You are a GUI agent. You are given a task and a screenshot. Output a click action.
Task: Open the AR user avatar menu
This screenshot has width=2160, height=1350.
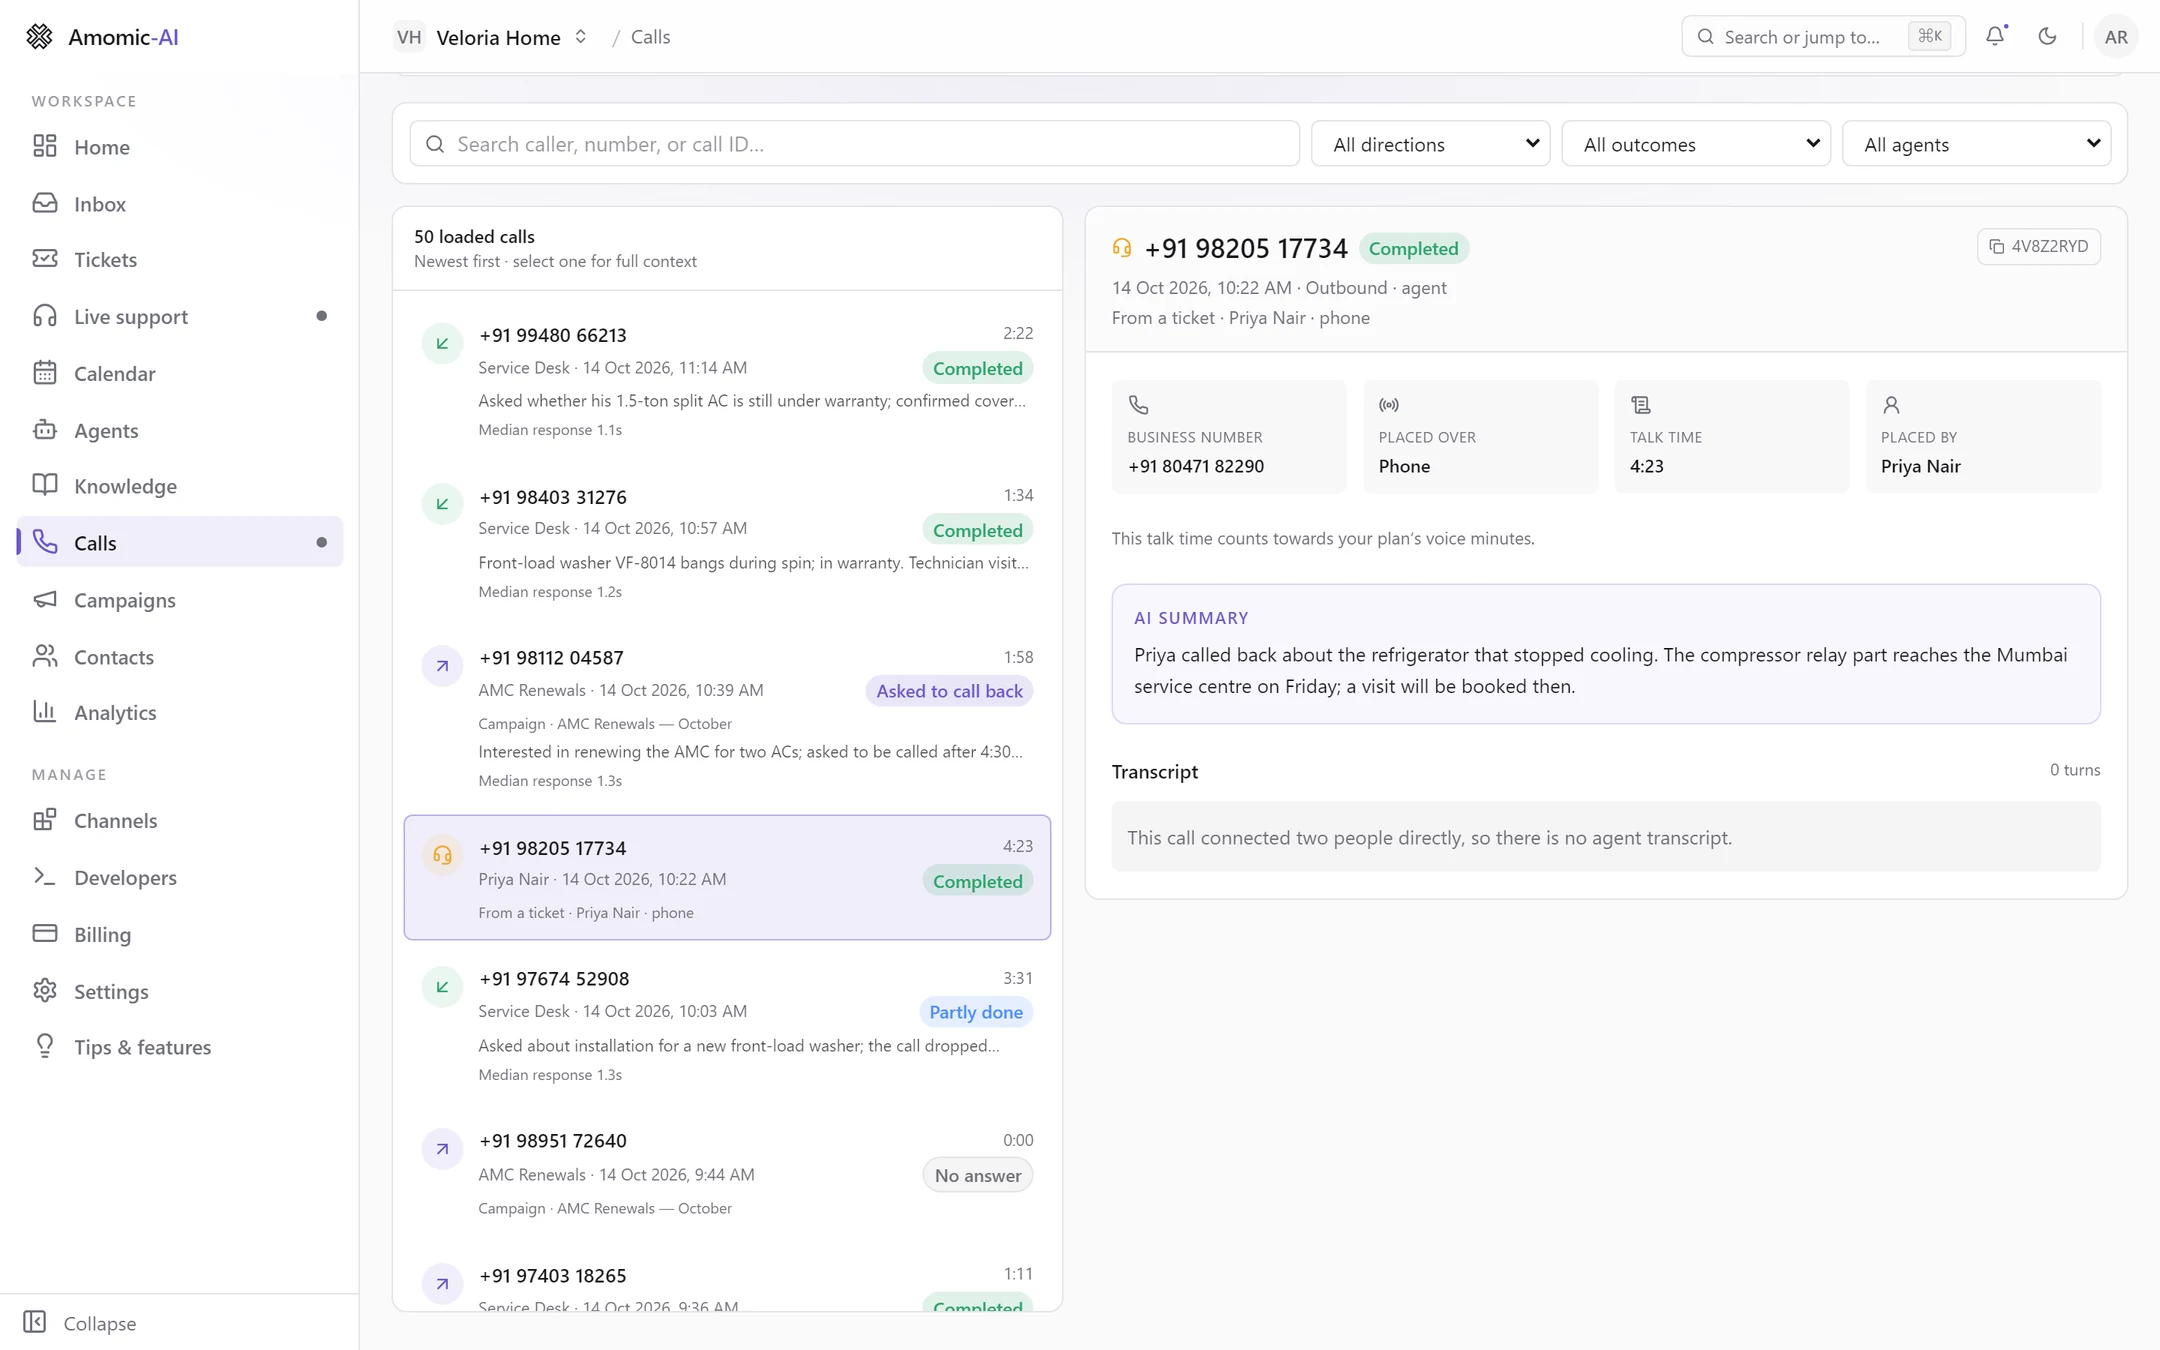pyautogui.click(x=2115, y=36)
